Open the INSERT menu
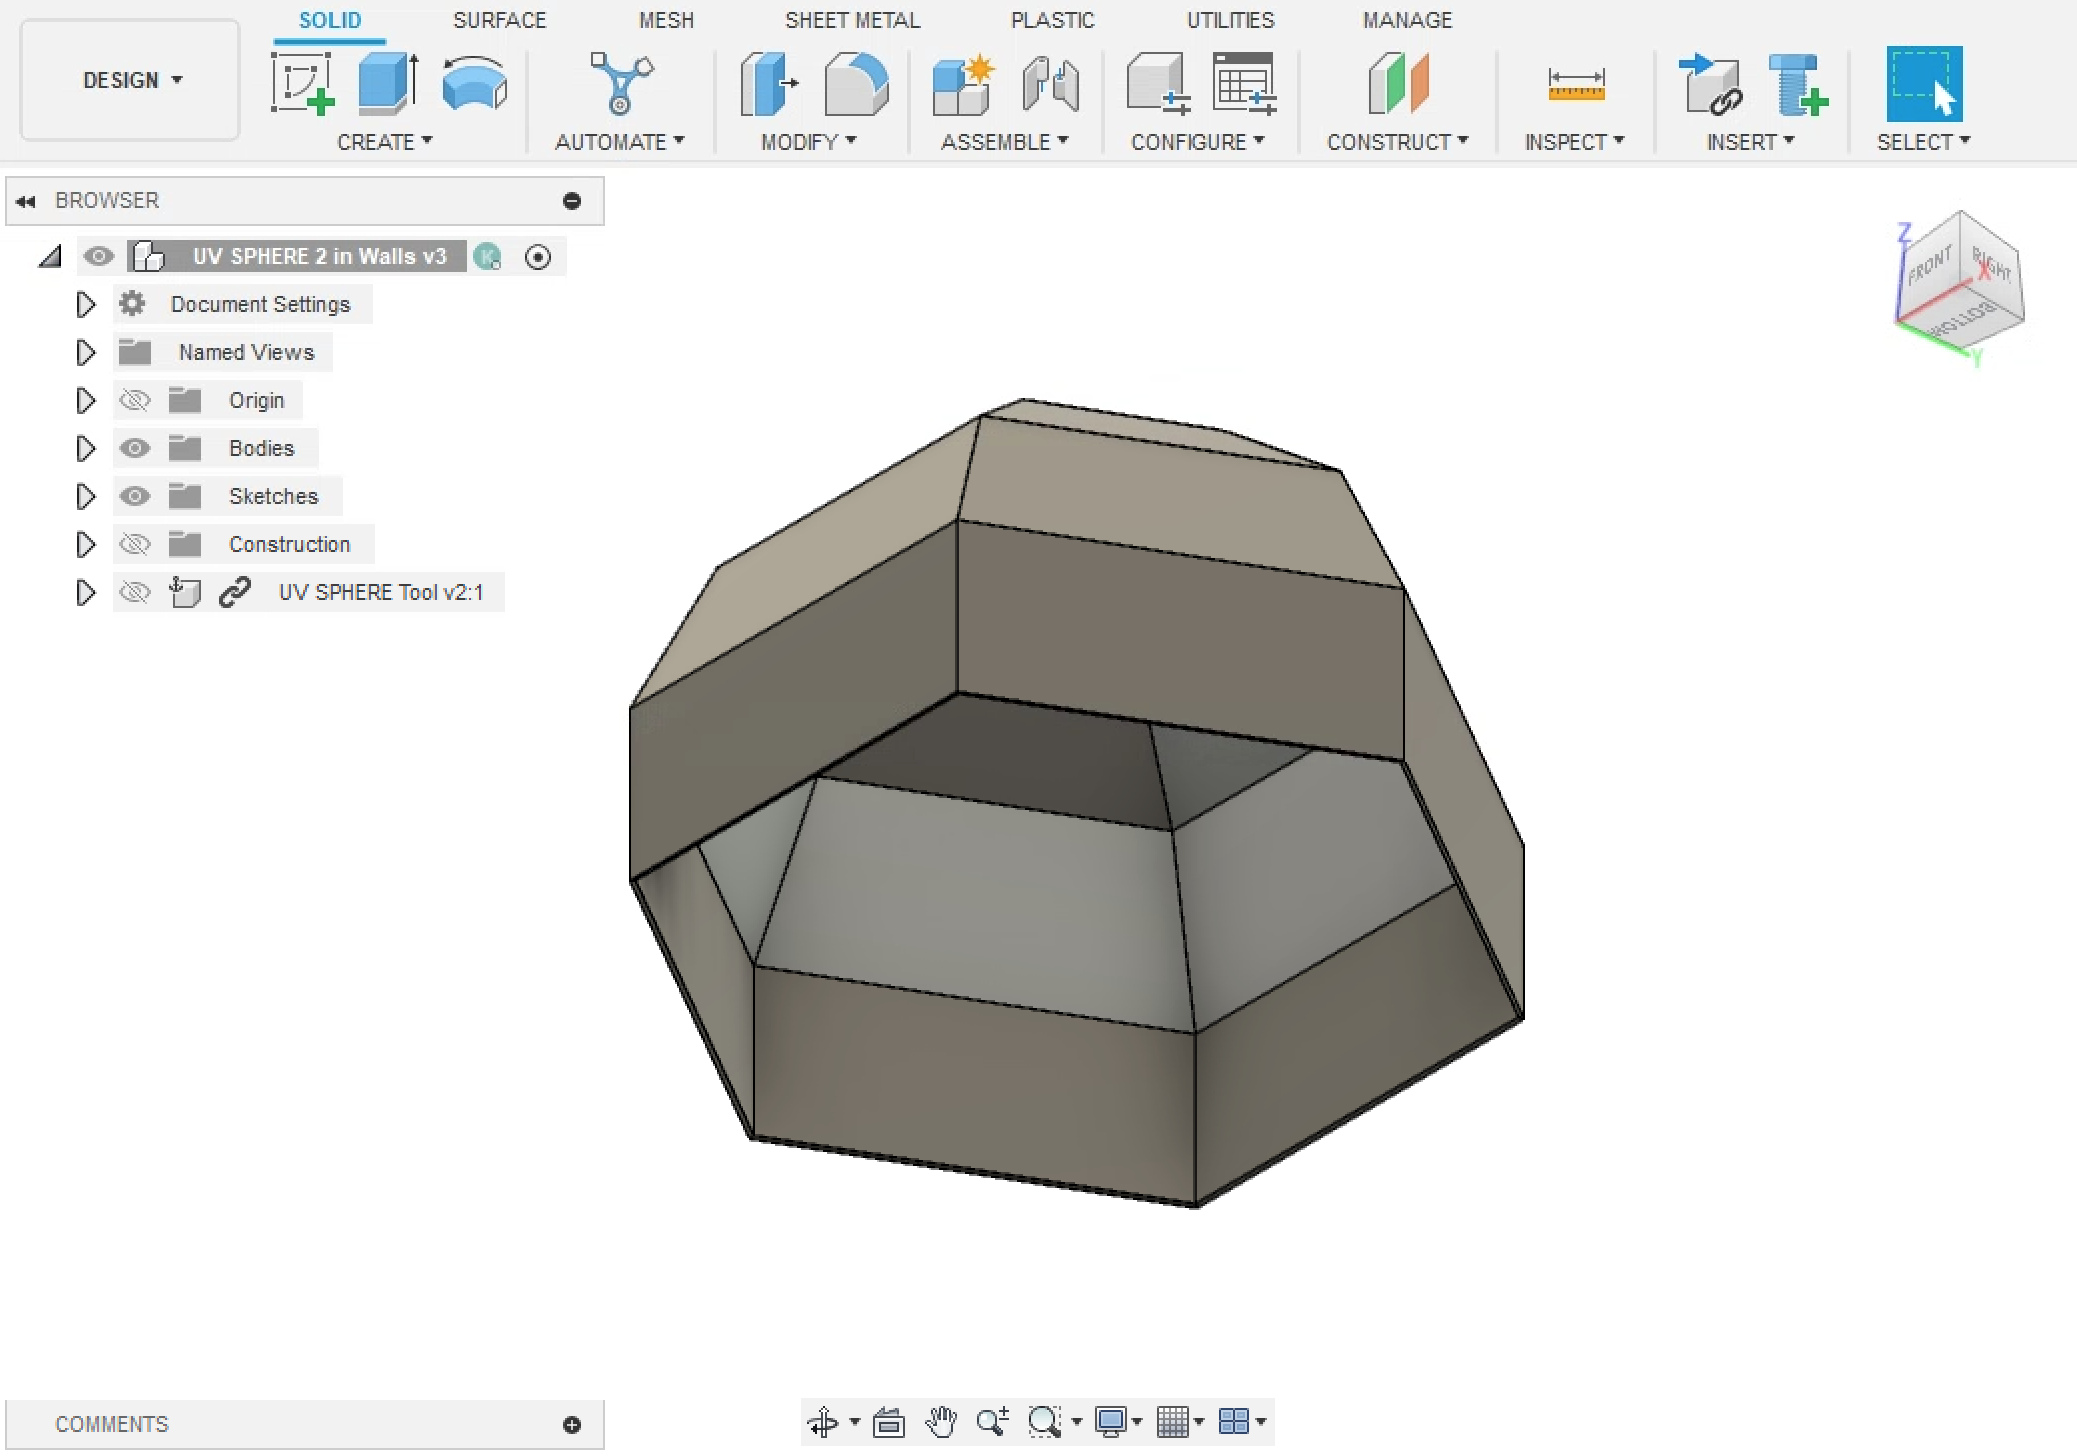This screenshot has width=2077, height=1456. [1751, 142]
